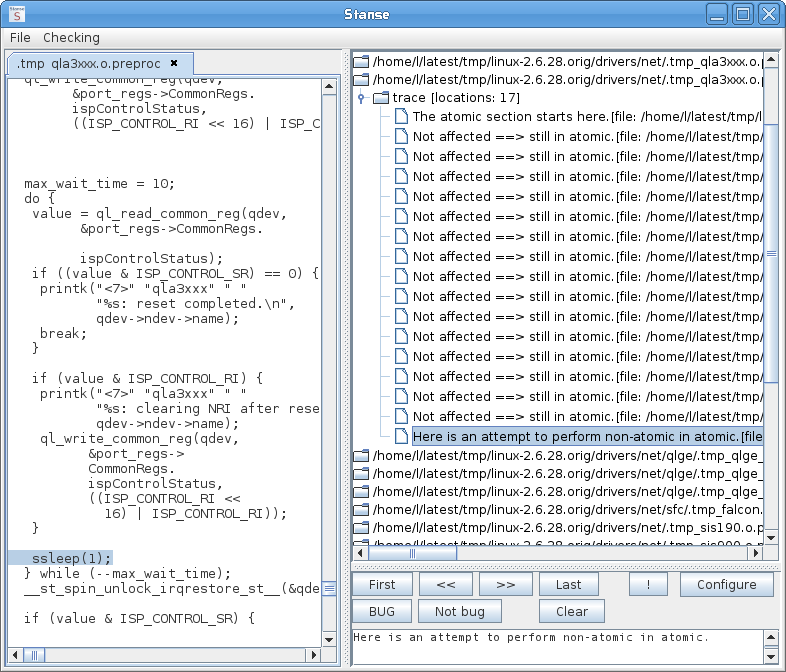Open the File menu
The height and width of the screenshot is (672, 786).
pos(20,38)
